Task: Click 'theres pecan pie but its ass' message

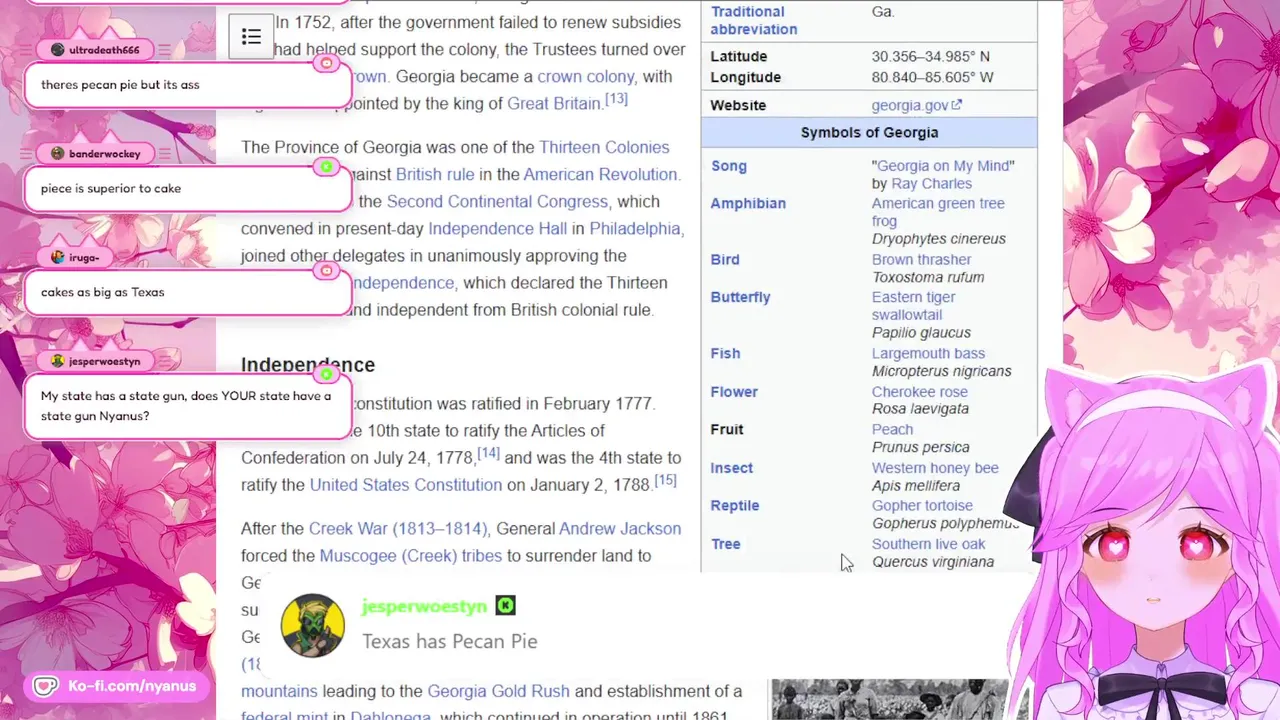Action: coord(187,84)
